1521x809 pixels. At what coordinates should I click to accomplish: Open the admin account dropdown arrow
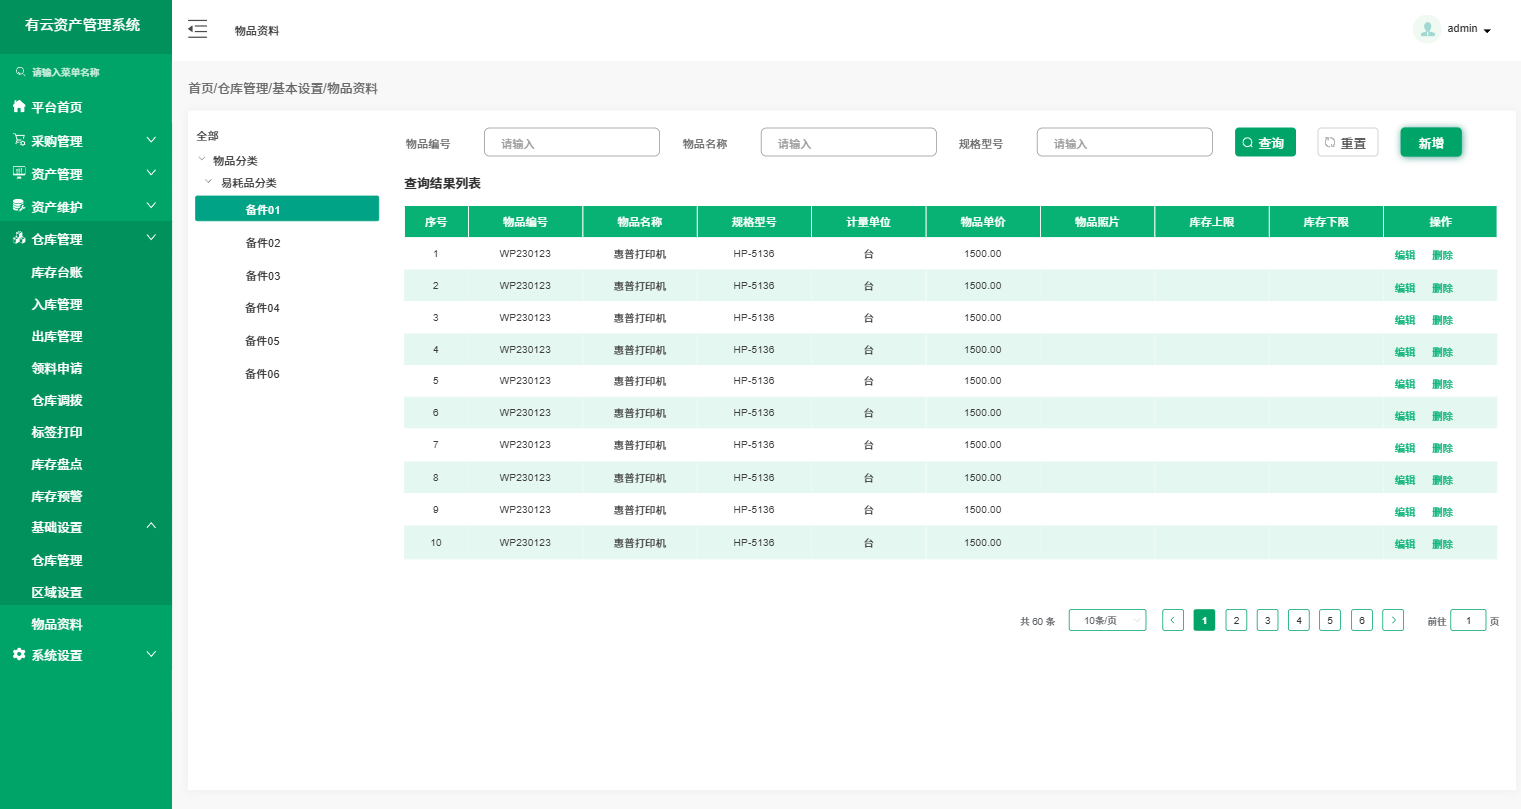(1487, 31)
